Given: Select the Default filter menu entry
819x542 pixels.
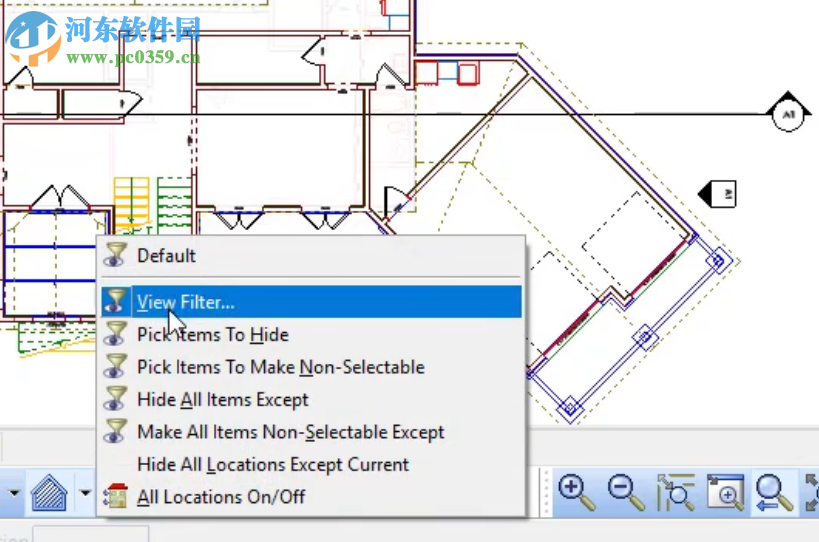Looking at the screenshot, I should click(311, 256).
